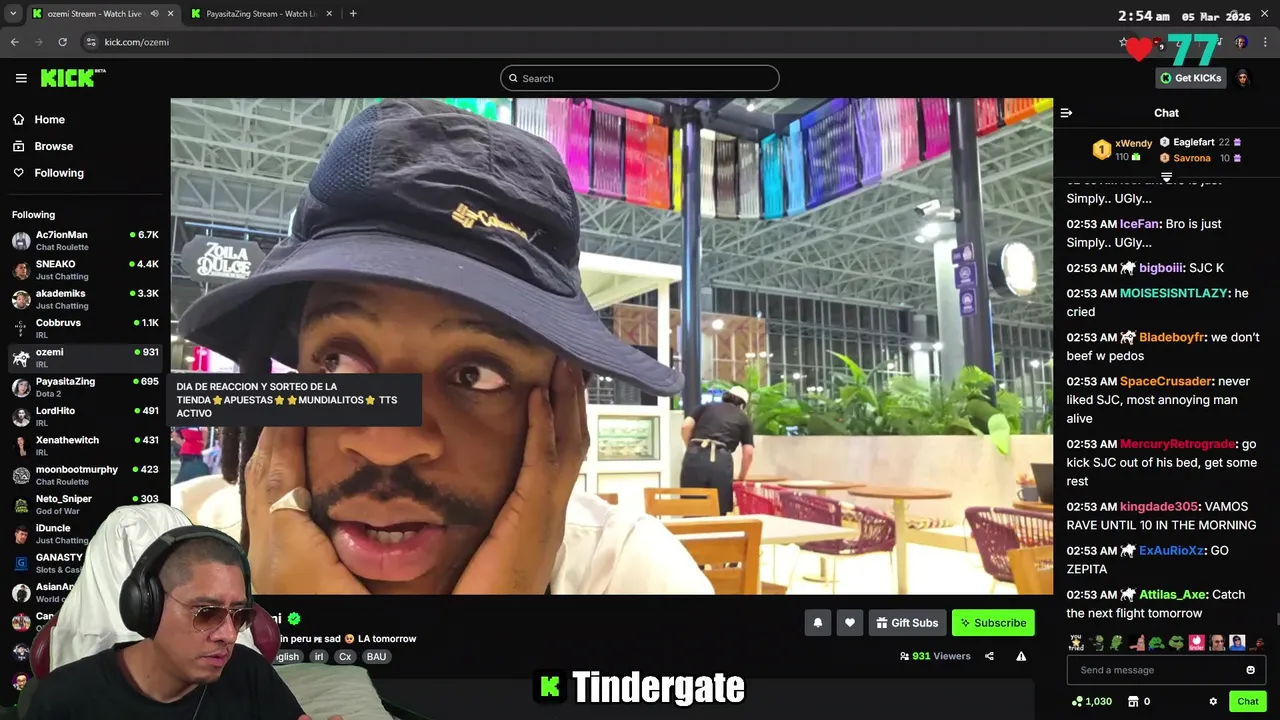Image resolution: width=1280 pixels, height=720 pixels.
Task: Open site information icon in address bar
Action: tap(91, 42)
